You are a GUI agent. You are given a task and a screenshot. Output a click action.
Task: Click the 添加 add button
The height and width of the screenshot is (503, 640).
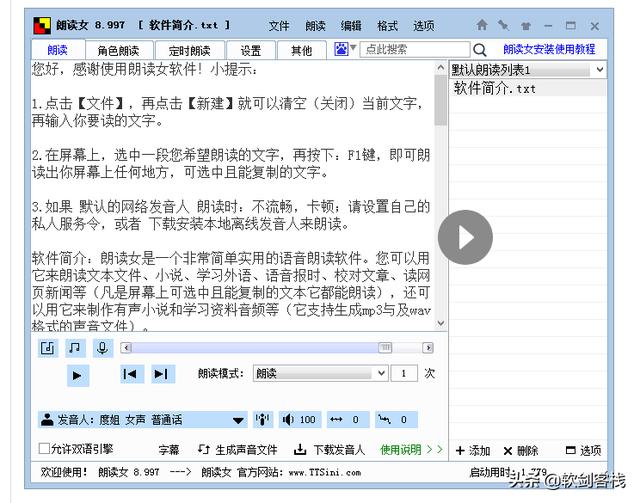pyautogui.click(x=473, y=451)
